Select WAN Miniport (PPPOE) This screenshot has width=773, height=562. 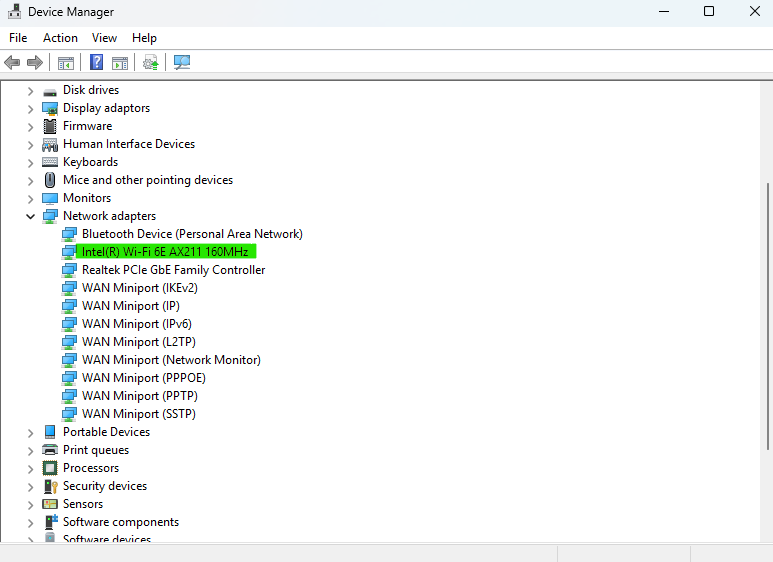143,378
